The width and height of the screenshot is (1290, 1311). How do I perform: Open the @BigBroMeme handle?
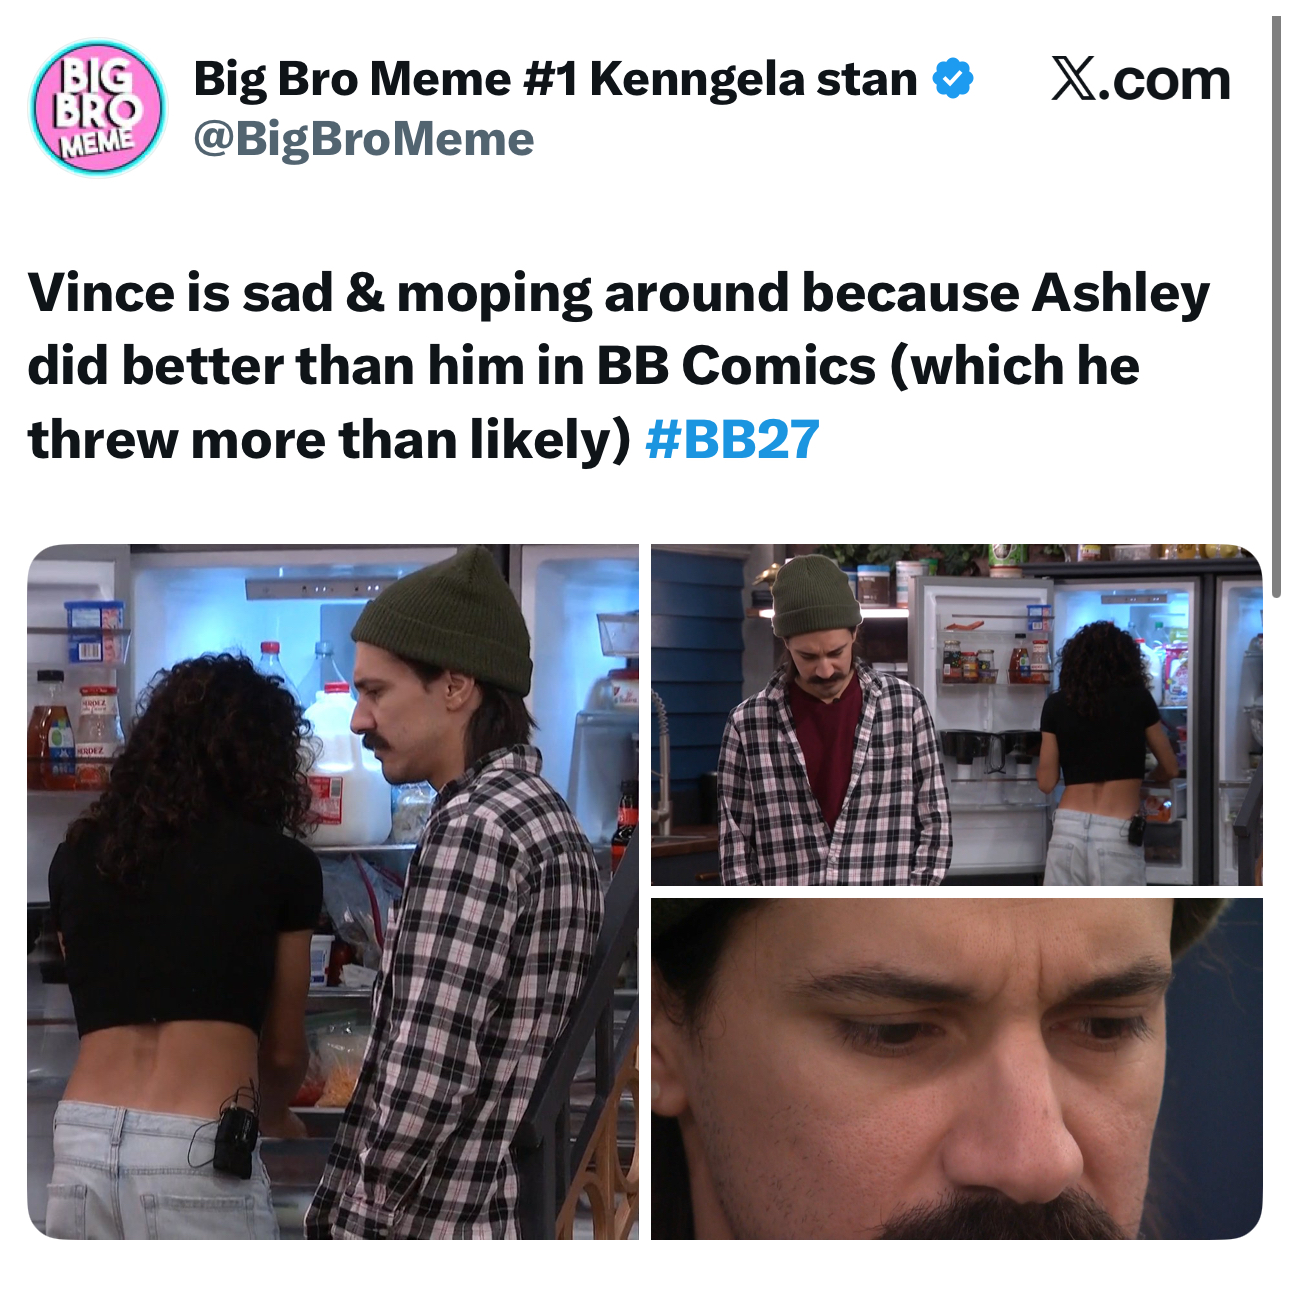click(364, 139)
